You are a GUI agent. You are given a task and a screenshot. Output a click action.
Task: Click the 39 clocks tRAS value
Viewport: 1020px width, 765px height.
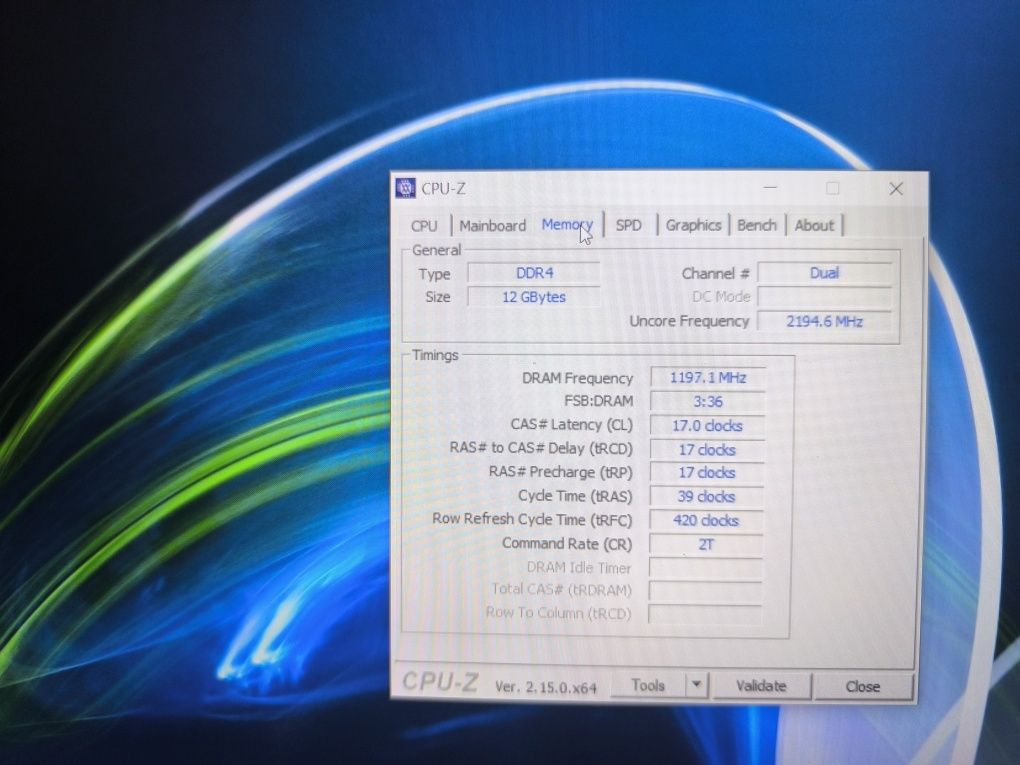point(706,497)
